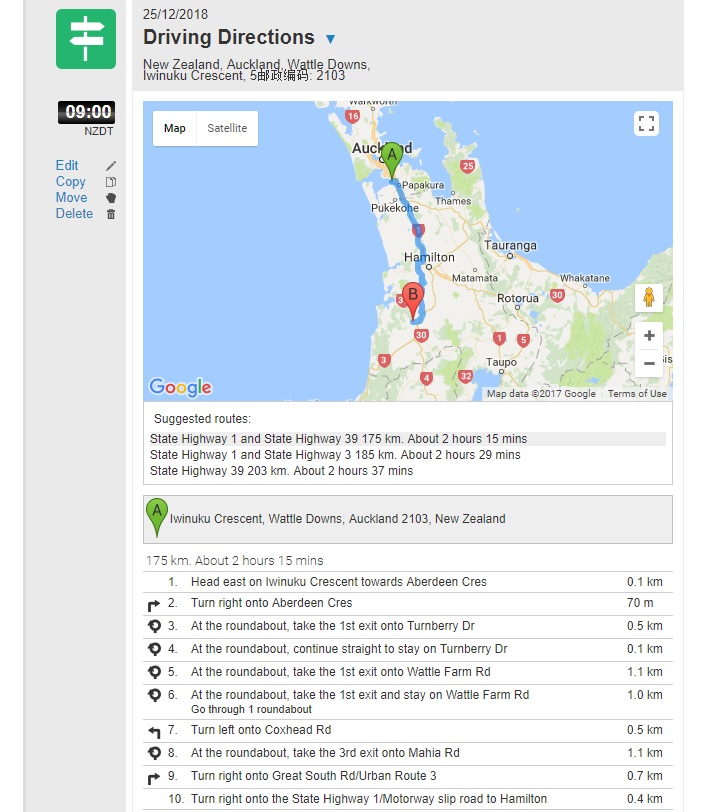Click the Delete link
Screen dimensions: 710x812
[74, 213]
